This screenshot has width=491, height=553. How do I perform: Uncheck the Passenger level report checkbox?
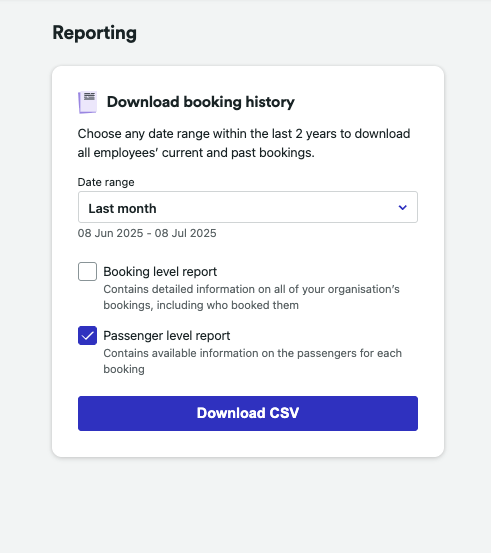(x=87, y=335)
